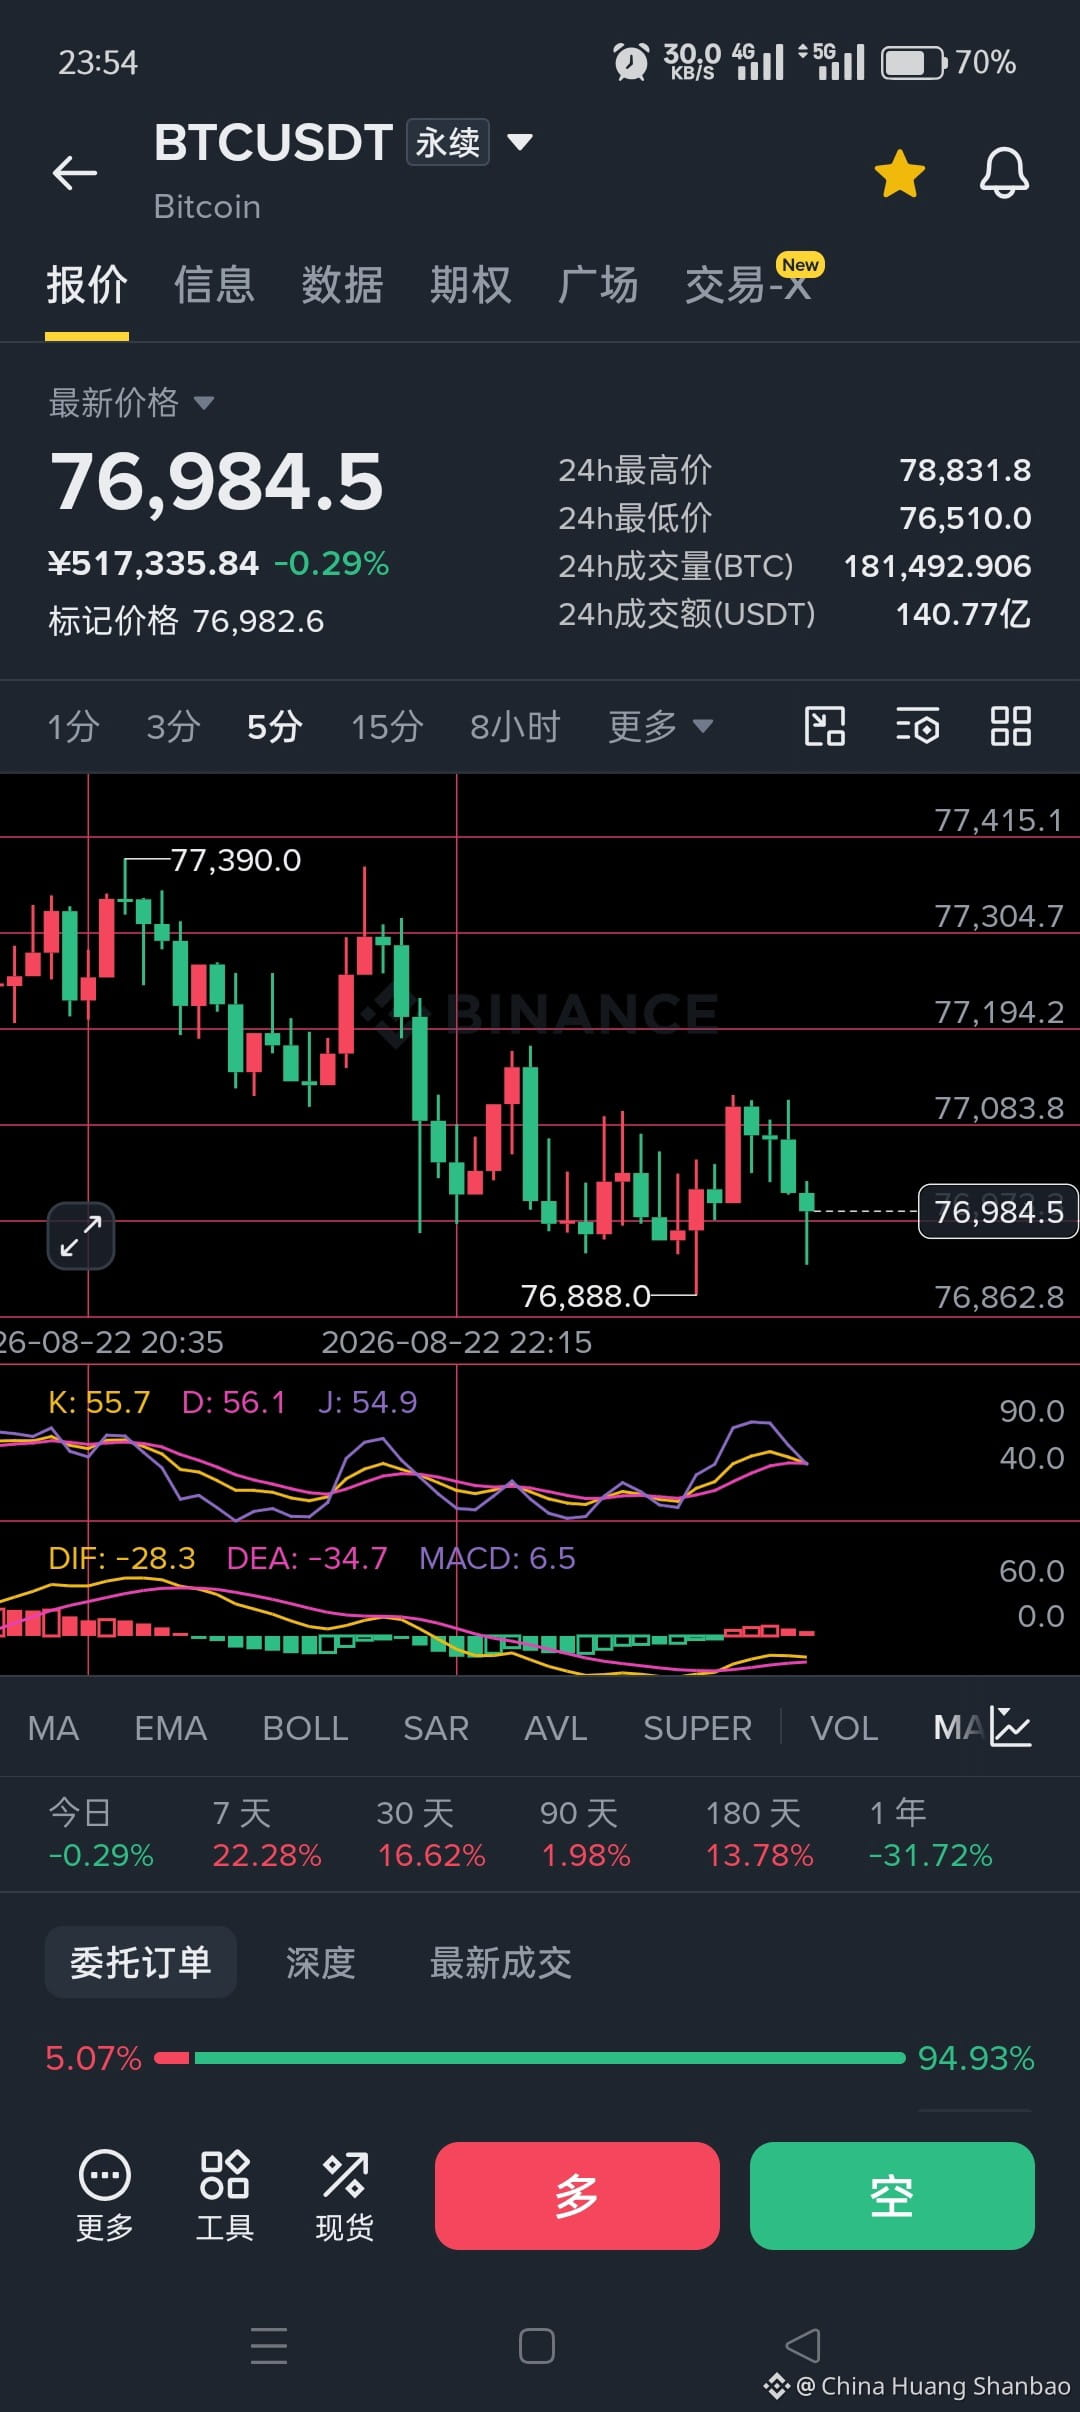
Task: Enable the MA indicator
Action: coord(54,1728)
